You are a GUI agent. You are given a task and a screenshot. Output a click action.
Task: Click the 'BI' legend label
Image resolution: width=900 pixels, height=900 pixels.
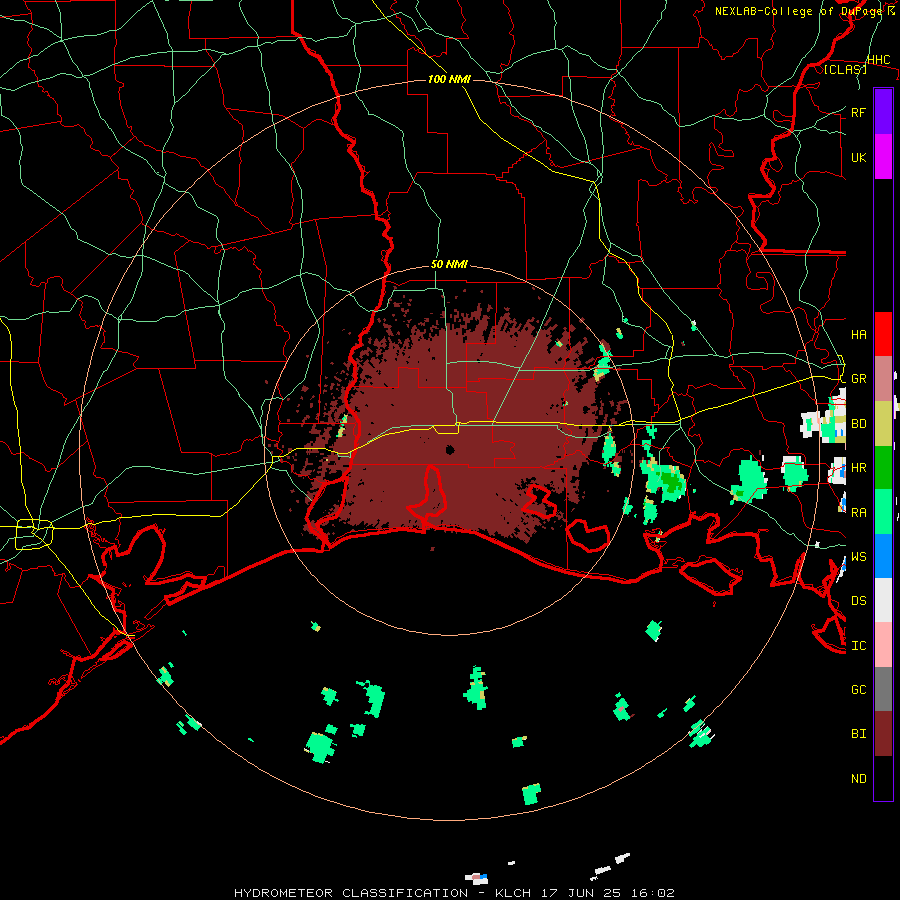[858, 734]
